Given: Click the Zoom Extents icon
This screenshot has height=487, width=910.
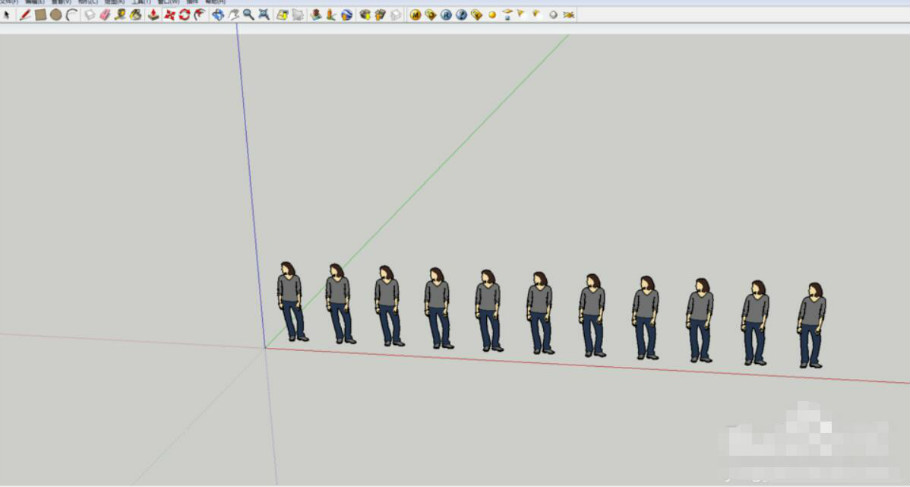Looking at the screenshot, I should coord(264,15).
